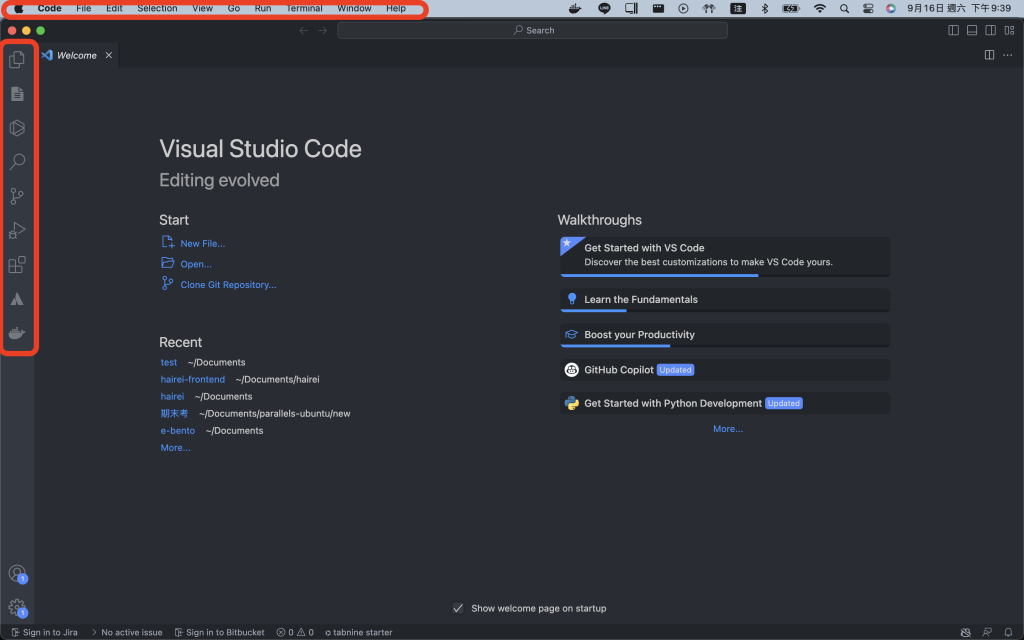Click Copilot status icon in status bar

965,632
